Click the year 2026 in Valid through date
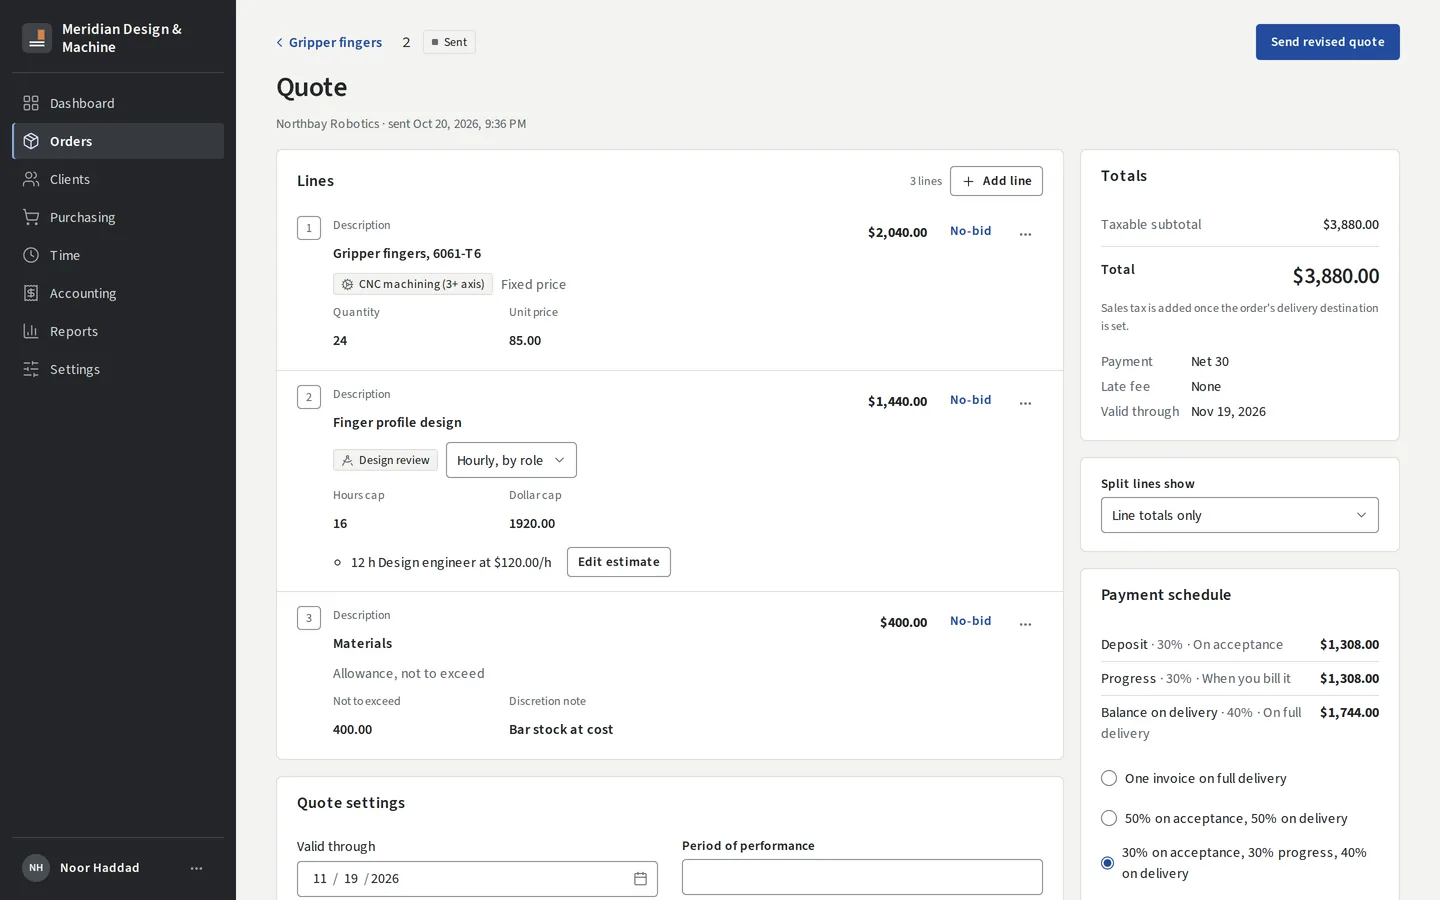This screenshot has width=1440, height=900. pos(385,879)
